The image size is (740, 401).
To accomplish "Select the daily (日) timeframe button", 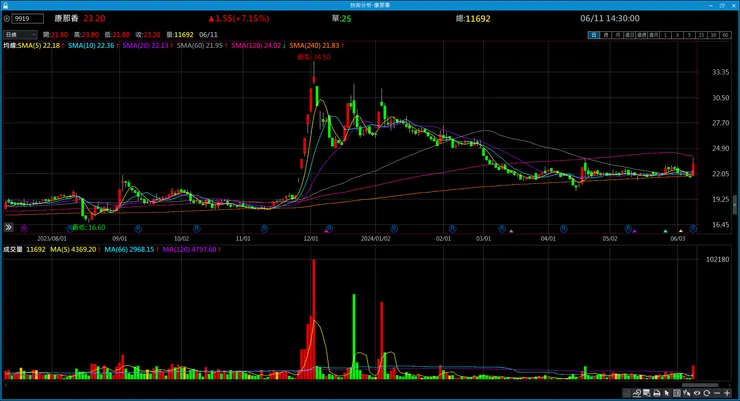I will [x=594, y=35].
